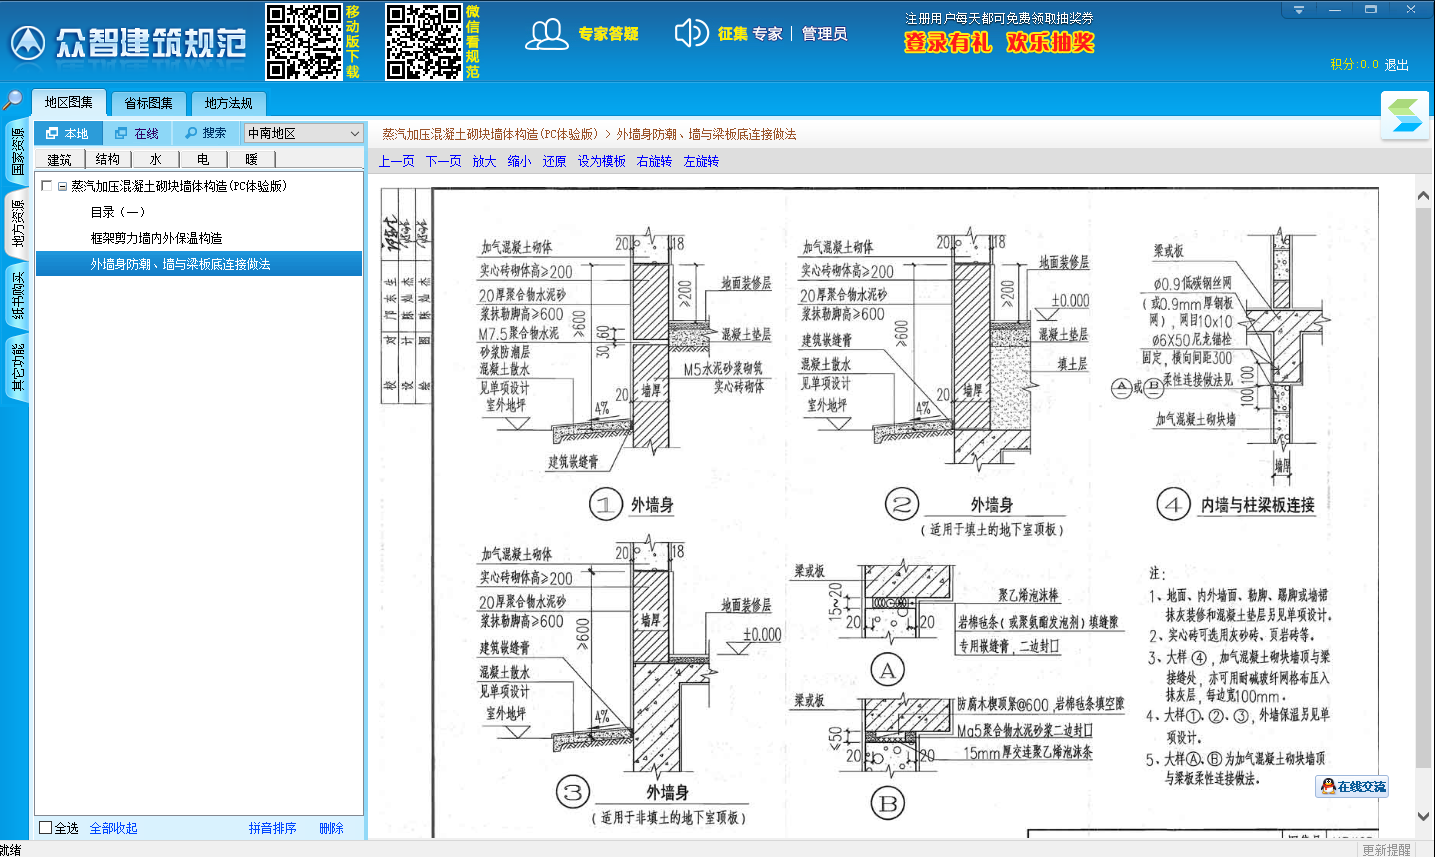The image size is (1435, 857).
Task: Click 放大 zoom in link
Action: click(x=484, y=161)
